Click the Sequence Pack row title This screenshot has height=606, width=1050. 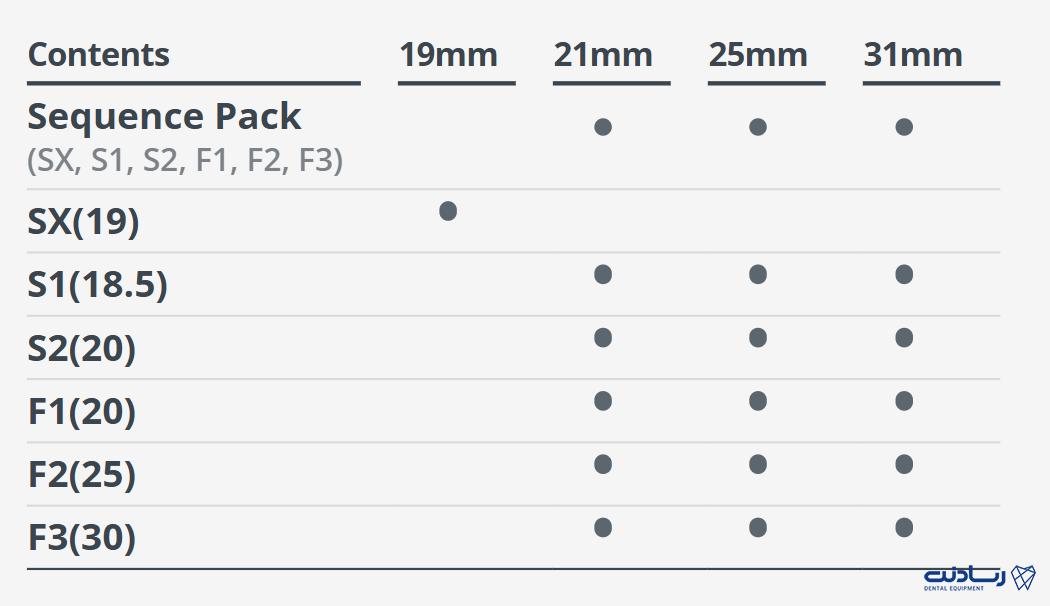coord(164,117)
